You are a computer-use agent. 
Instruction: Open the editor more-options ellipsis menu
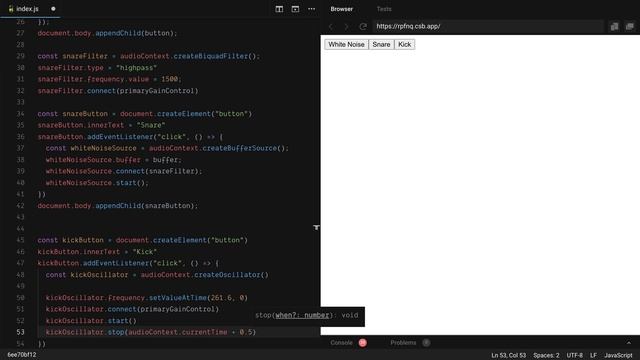(311, 9)
